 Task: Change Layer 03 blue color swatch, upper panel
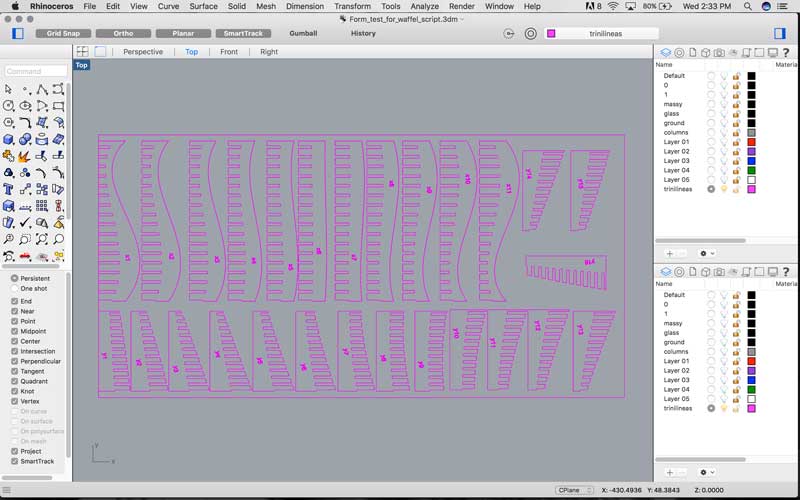[751, 161]
